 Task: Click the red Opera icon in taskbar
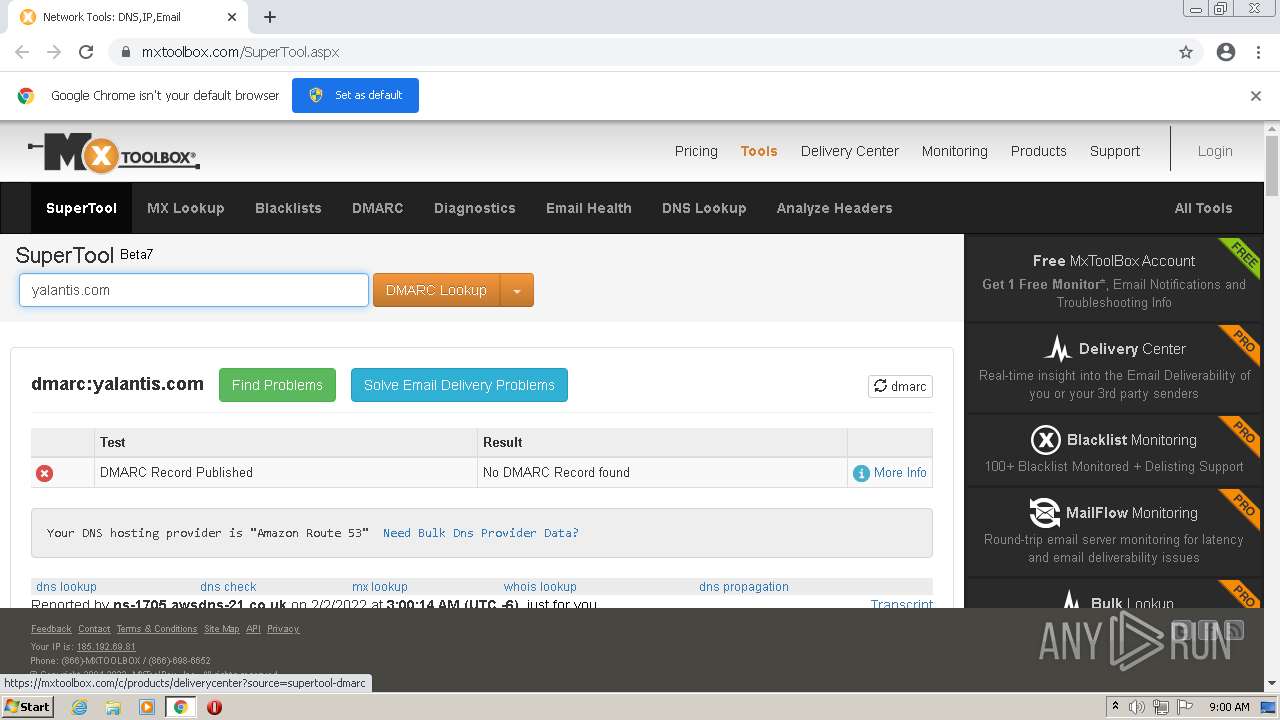pyautogui.click(x=214, y=707)
